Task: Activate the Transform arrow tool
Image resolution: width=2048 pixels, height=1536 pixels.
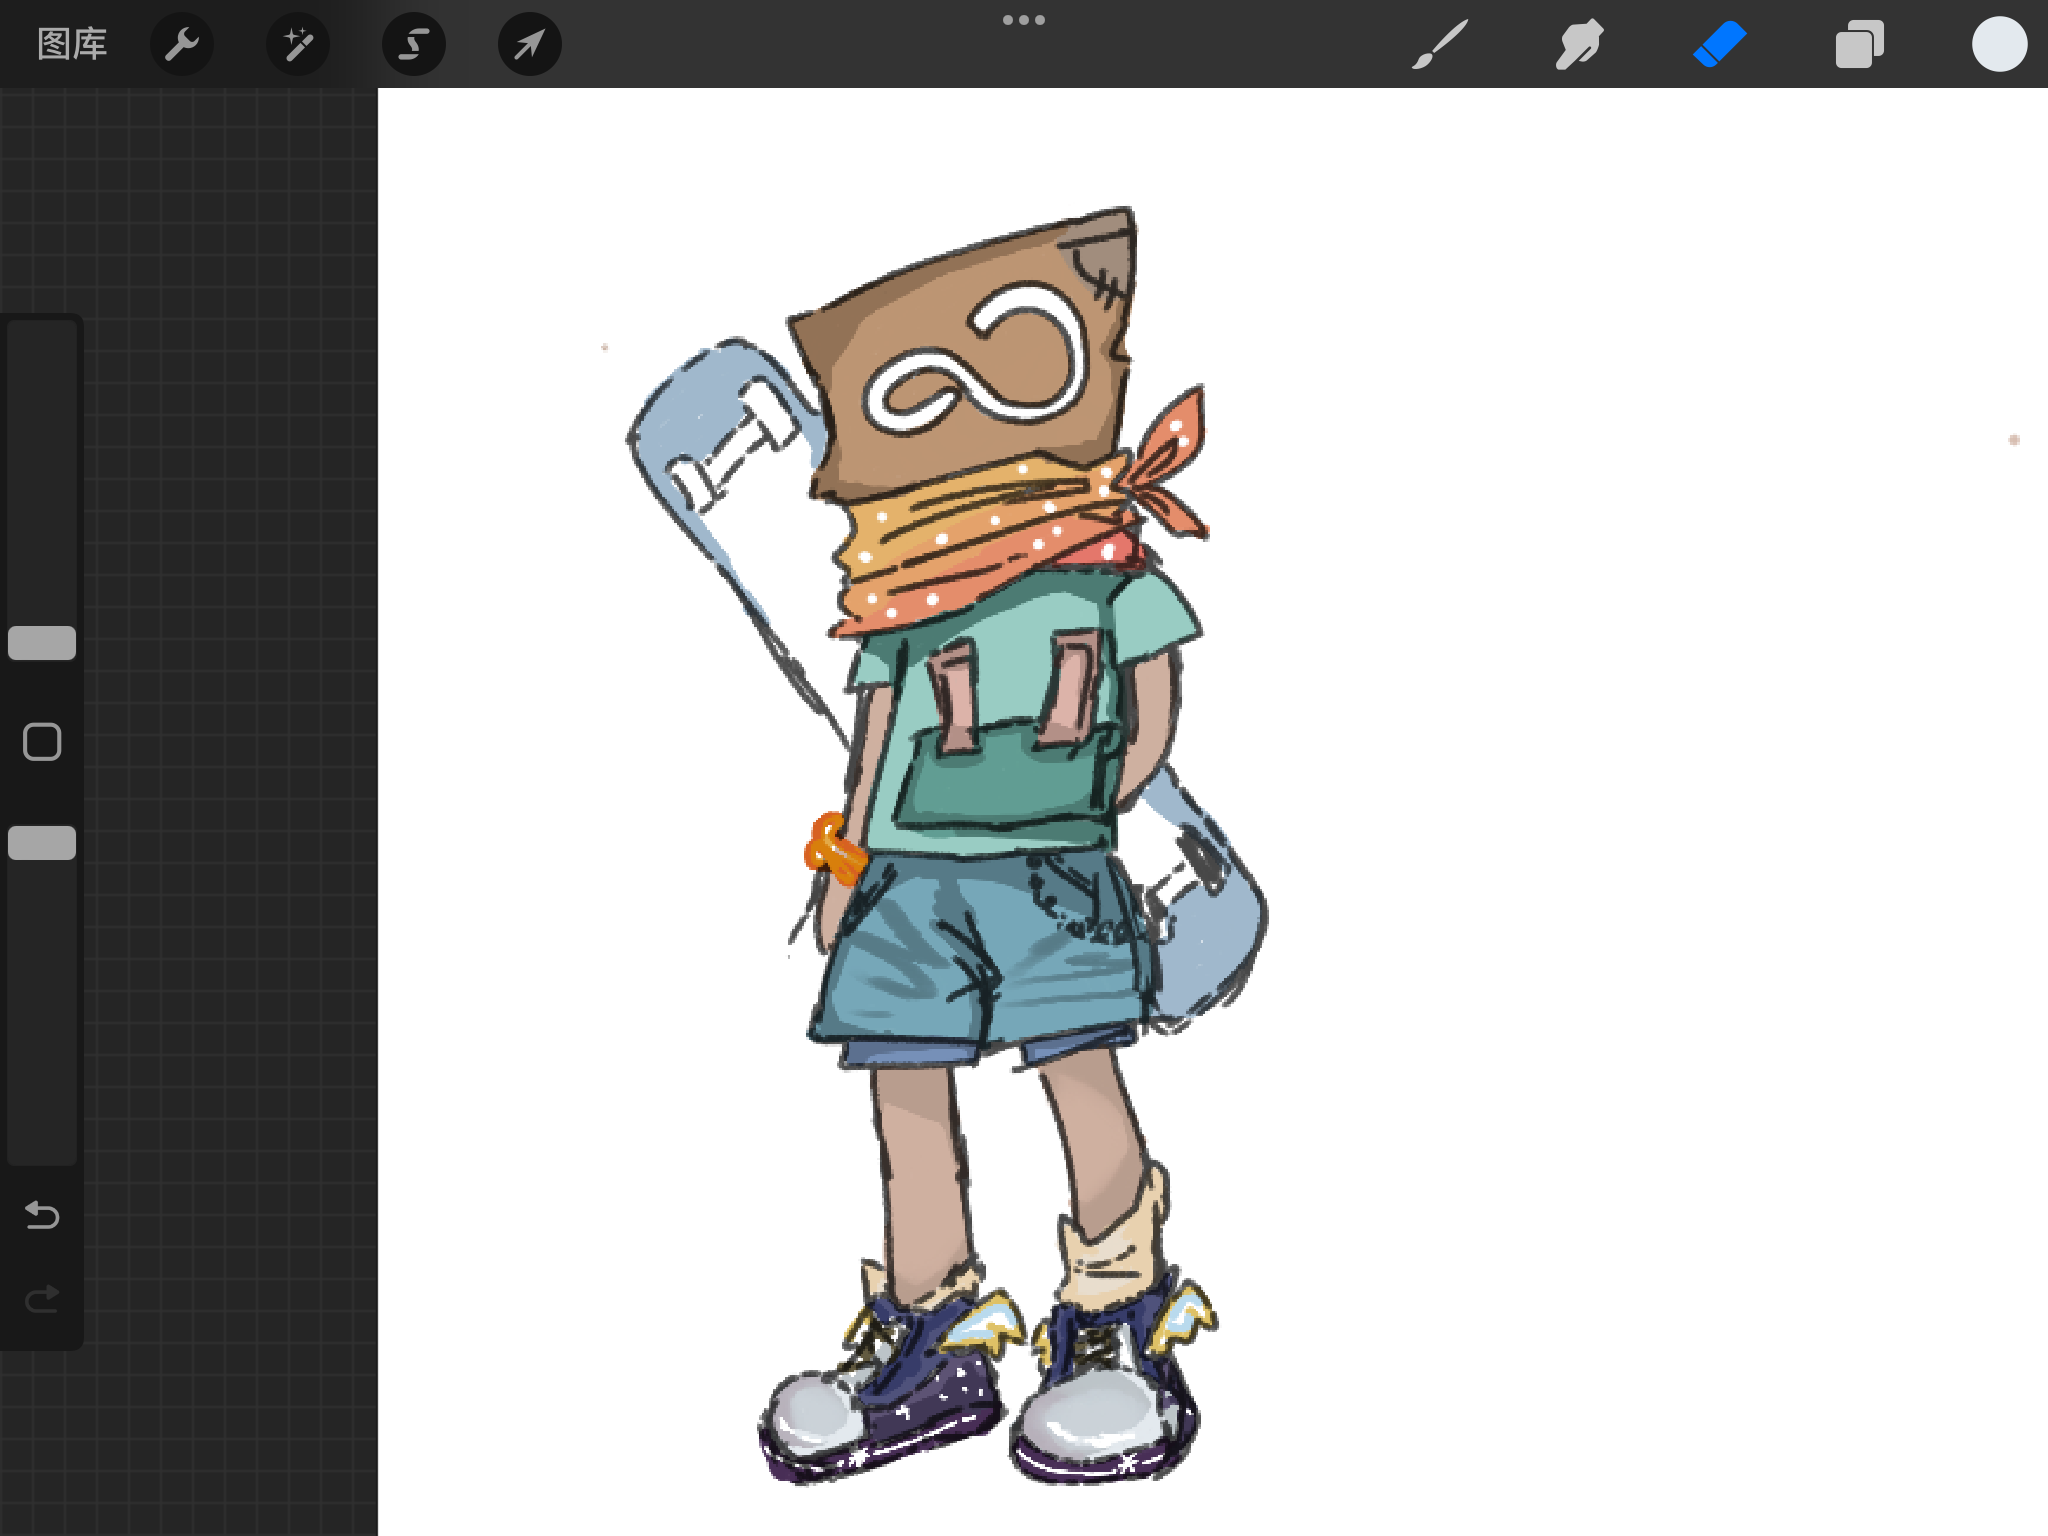Action: coord(530,44)
